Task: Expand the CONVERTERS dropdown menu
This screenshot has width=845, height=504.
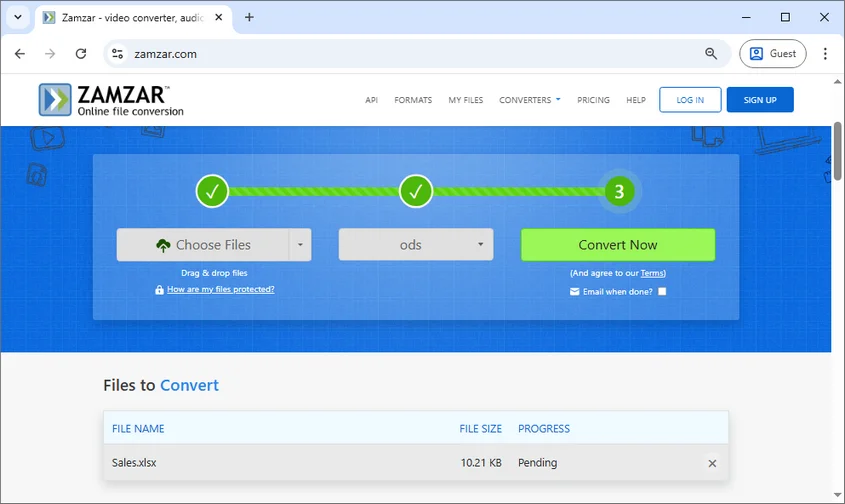Action: (x=530, y=100)
